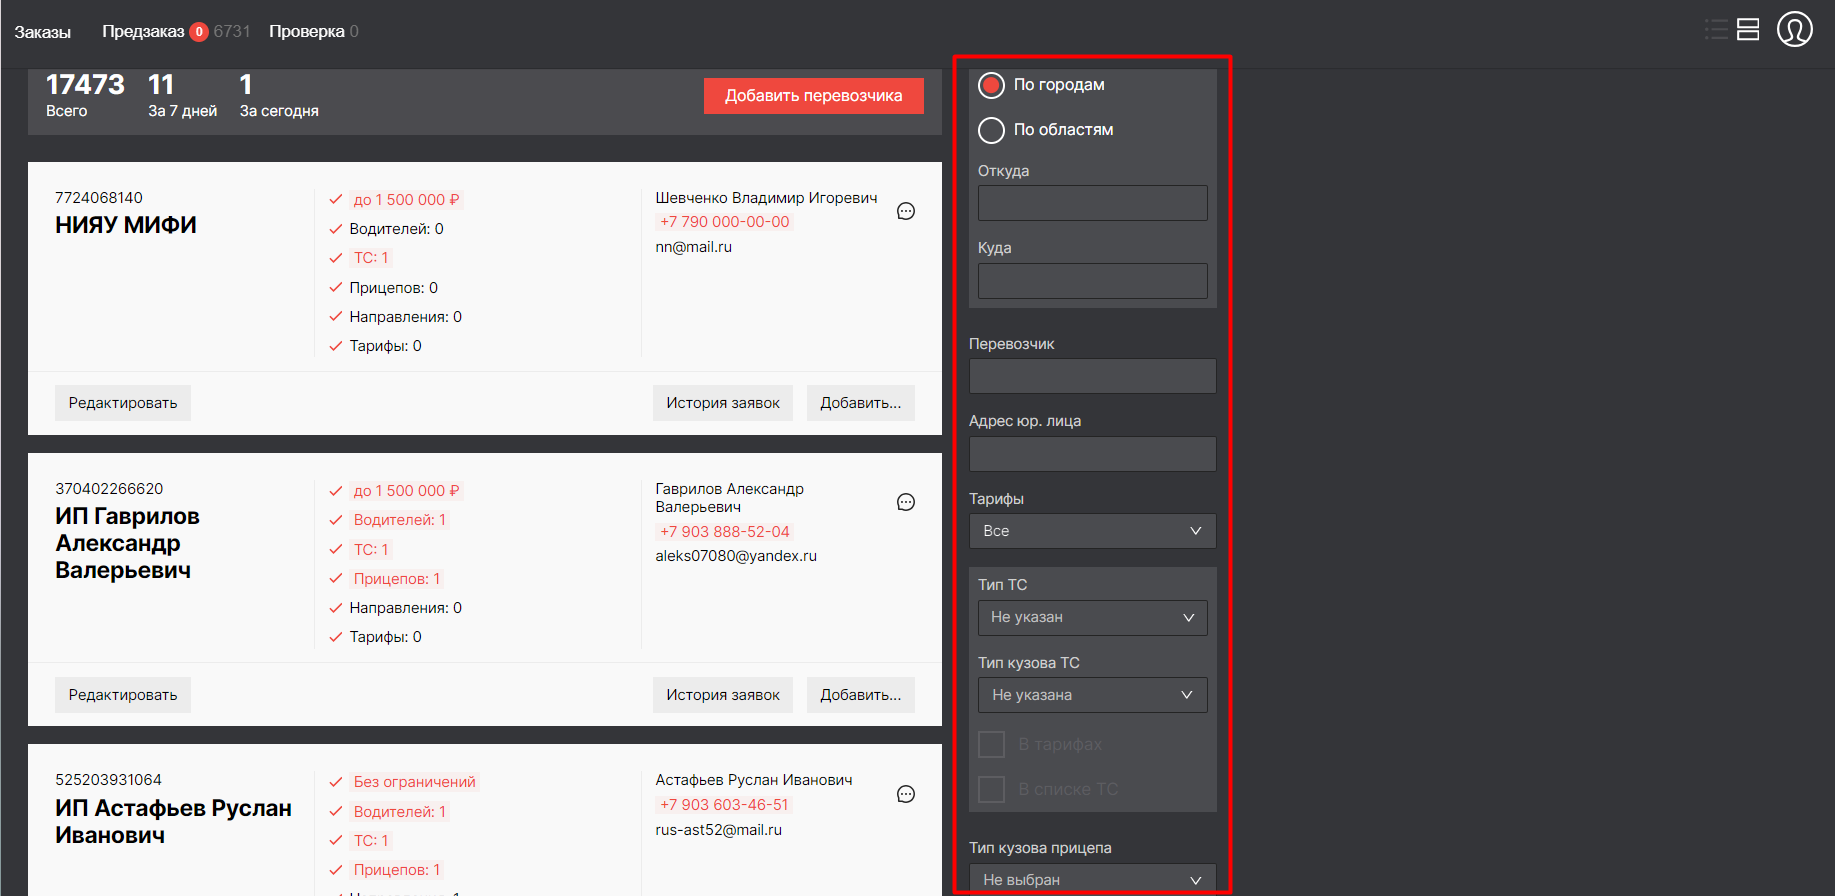Open the Проверка tab
The image size is (1835, 896).
point(306,32)
